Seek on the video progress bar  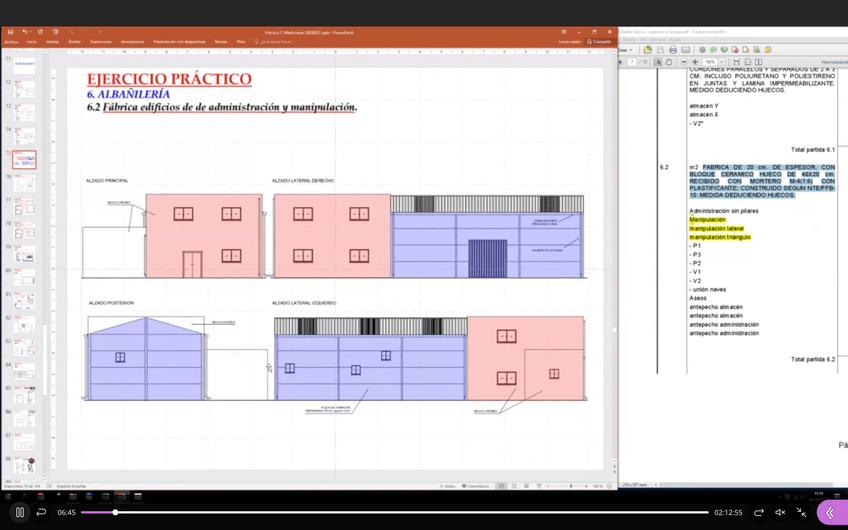[395, 512]
